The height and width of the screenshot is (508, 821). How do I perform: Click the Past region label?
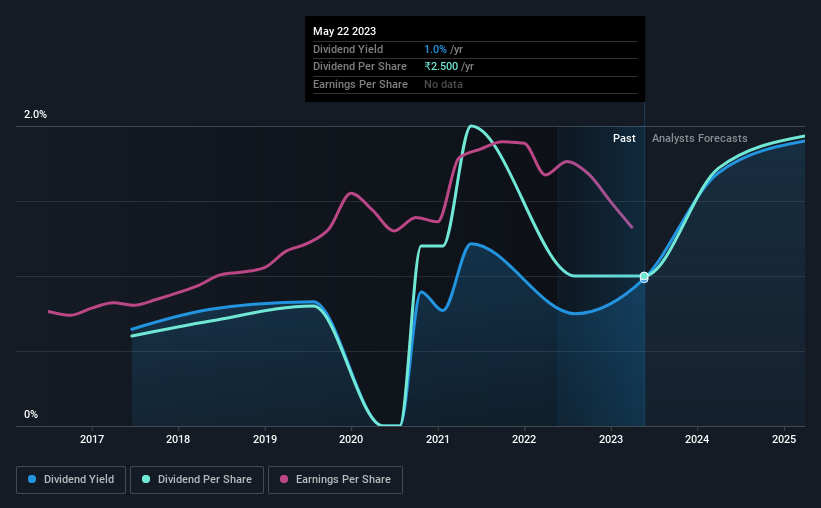tap(624, 138)
